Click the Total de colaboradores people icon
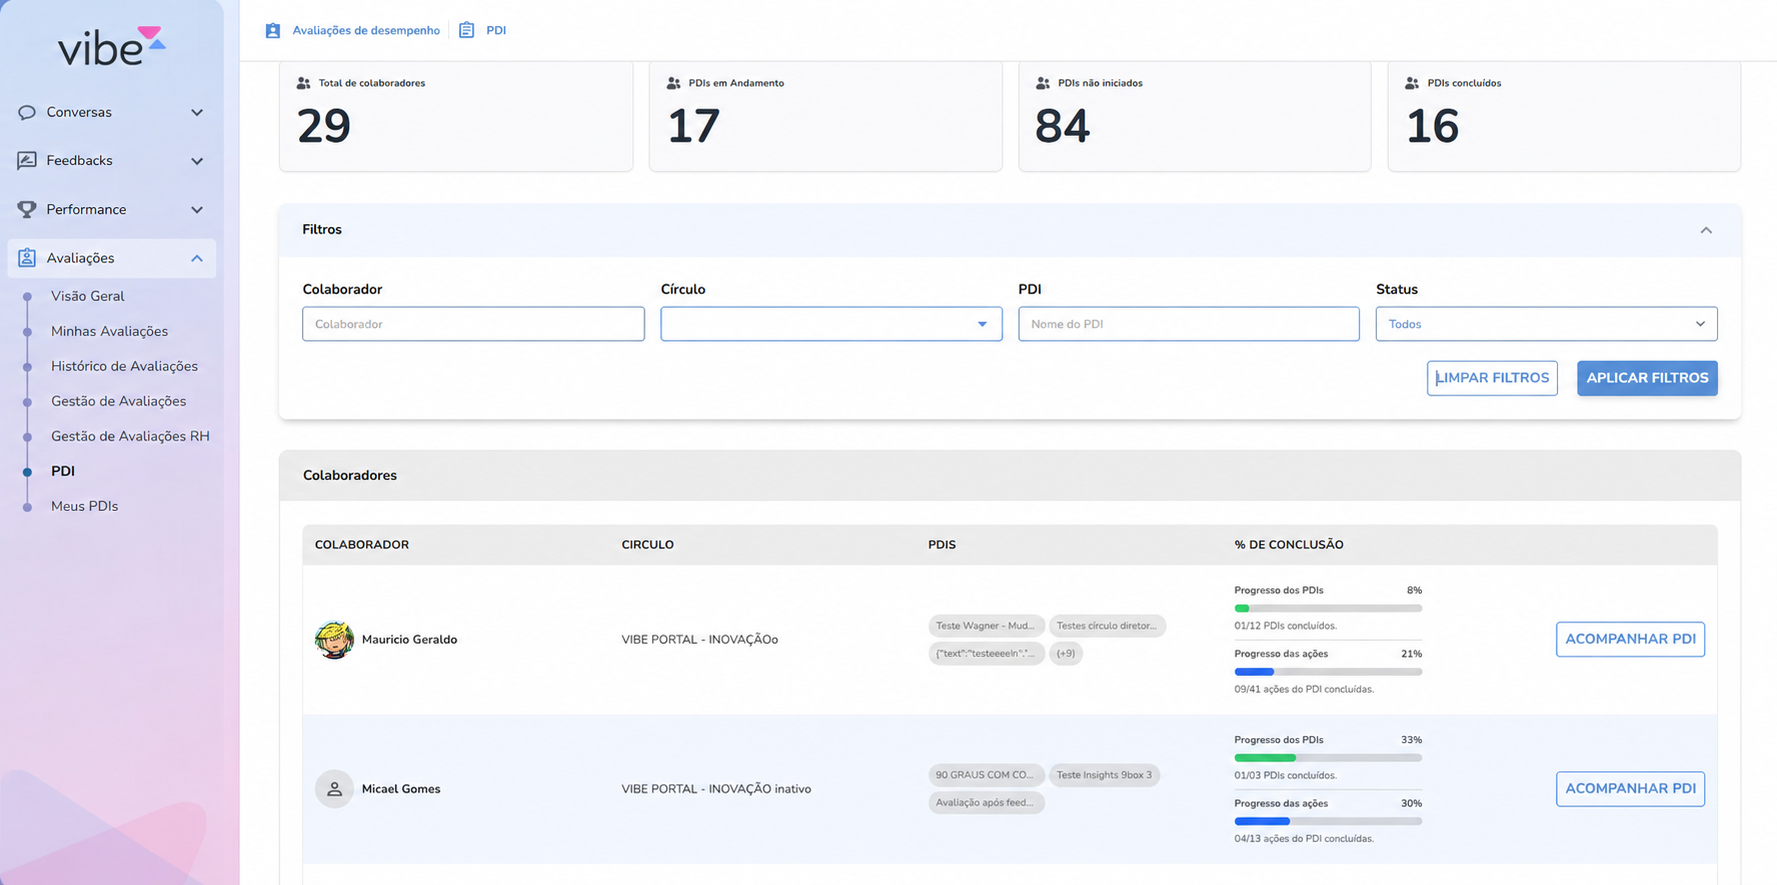Image resolution: width=1777 pixels, height=885 pixels. coord(304,83)
